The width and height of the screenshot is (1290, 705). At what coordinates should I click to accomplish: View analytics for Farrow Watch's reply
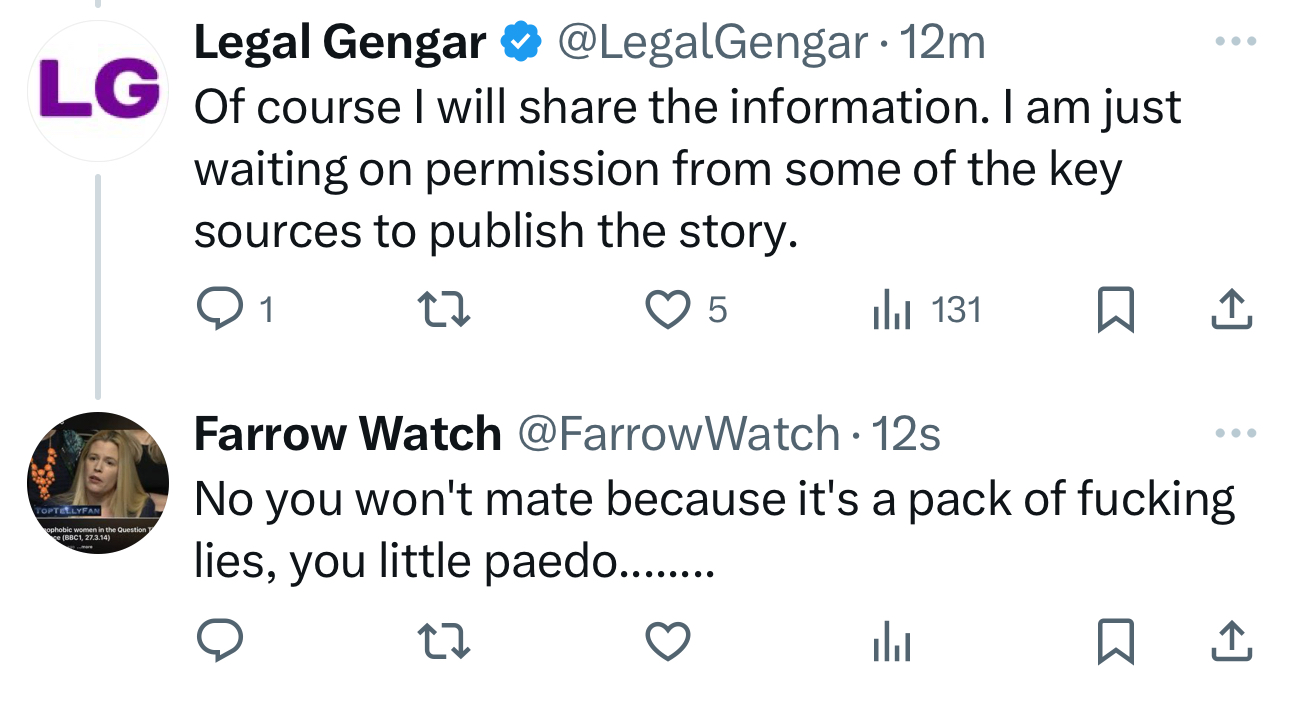(x=891, y=642)
